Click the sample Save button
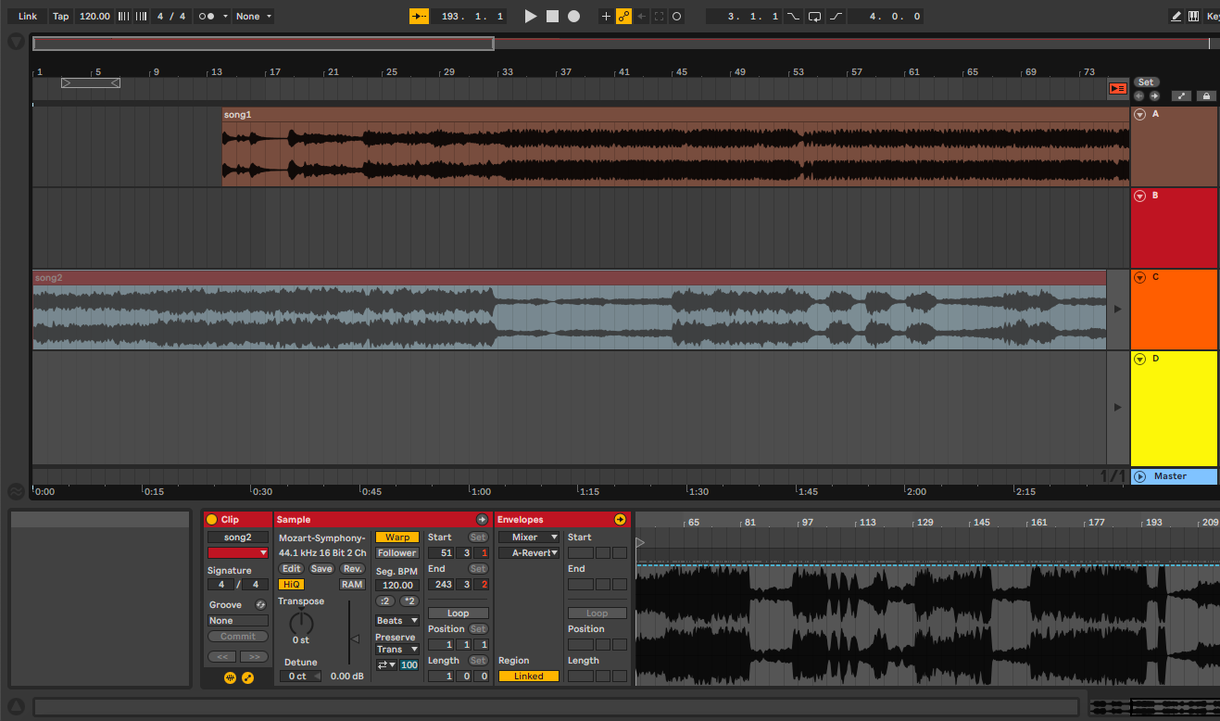The image size is (1220, 721). 321,569
